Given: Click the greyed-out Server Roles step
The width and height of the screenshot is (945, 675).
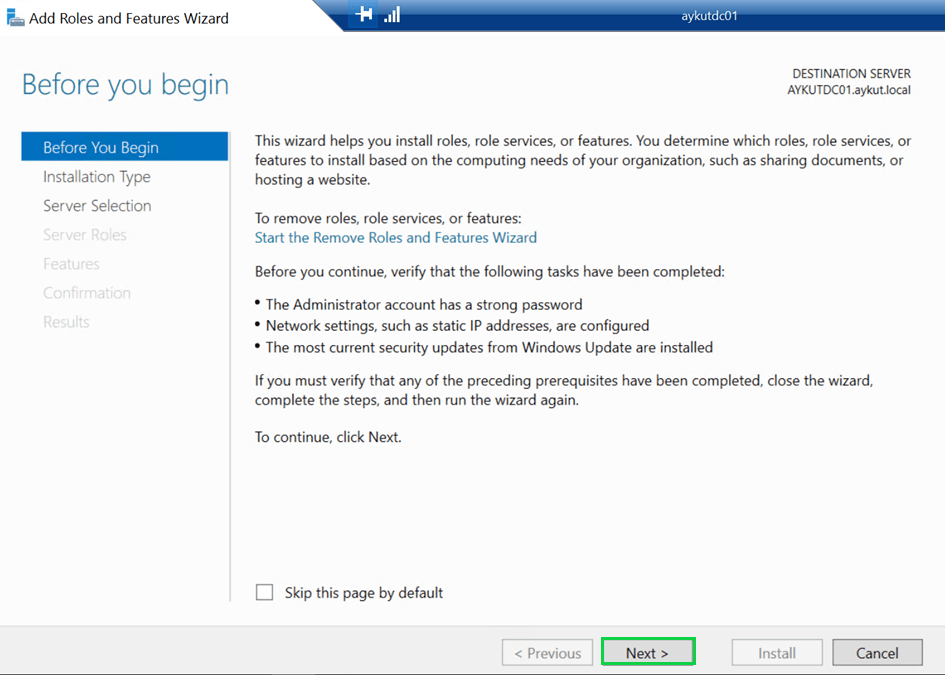Looking at the screenshot, I should 85,235.
